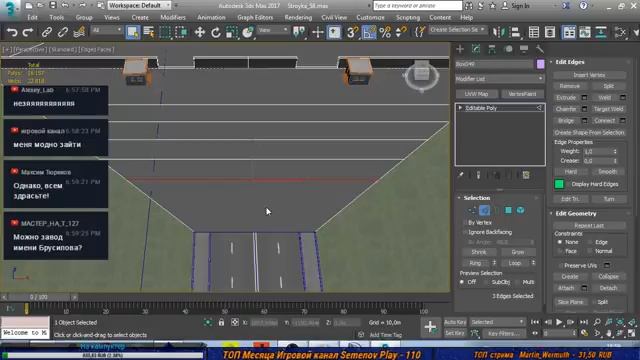
Task: Activate Select and Move tool
Action: tap(200, 32)
